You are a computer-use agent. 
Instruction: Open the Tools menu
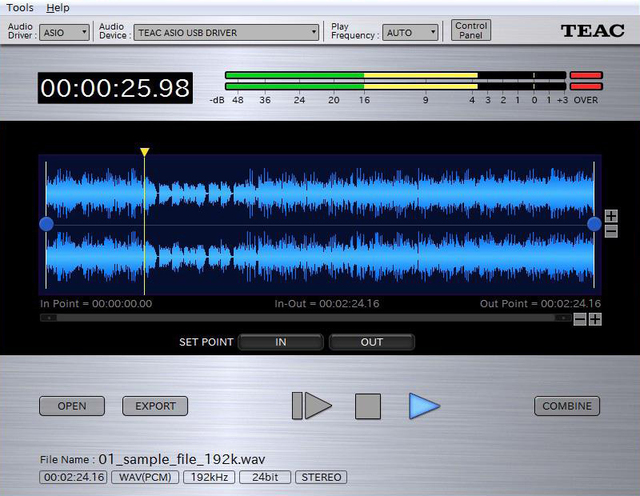coord(19,7)
